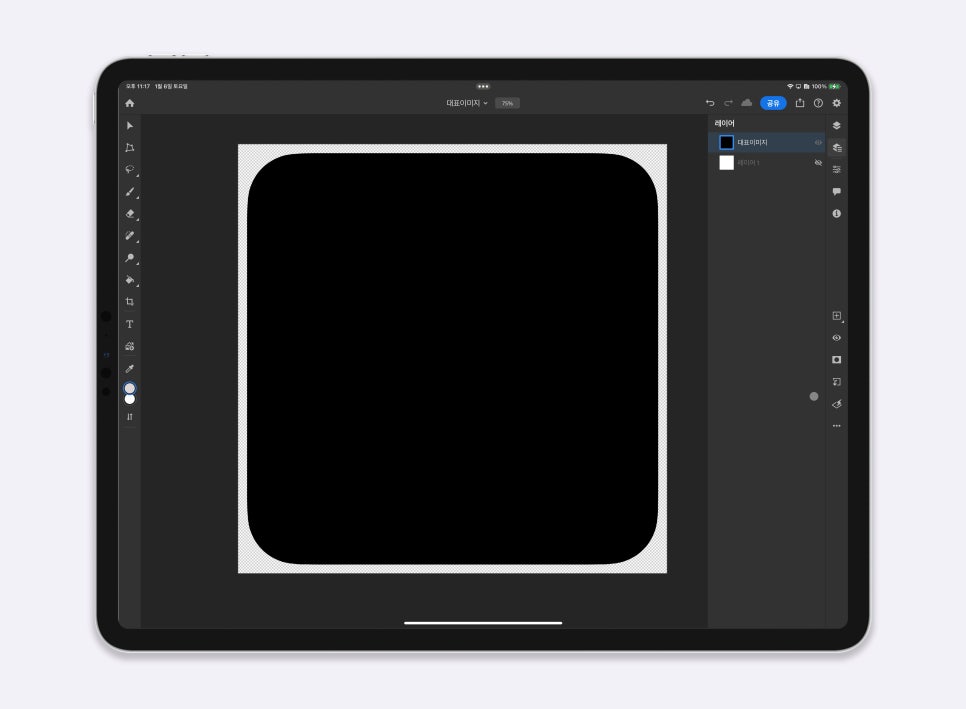The image size is (966, 709).
Task: Select the Brush tool
Action: 129,192
